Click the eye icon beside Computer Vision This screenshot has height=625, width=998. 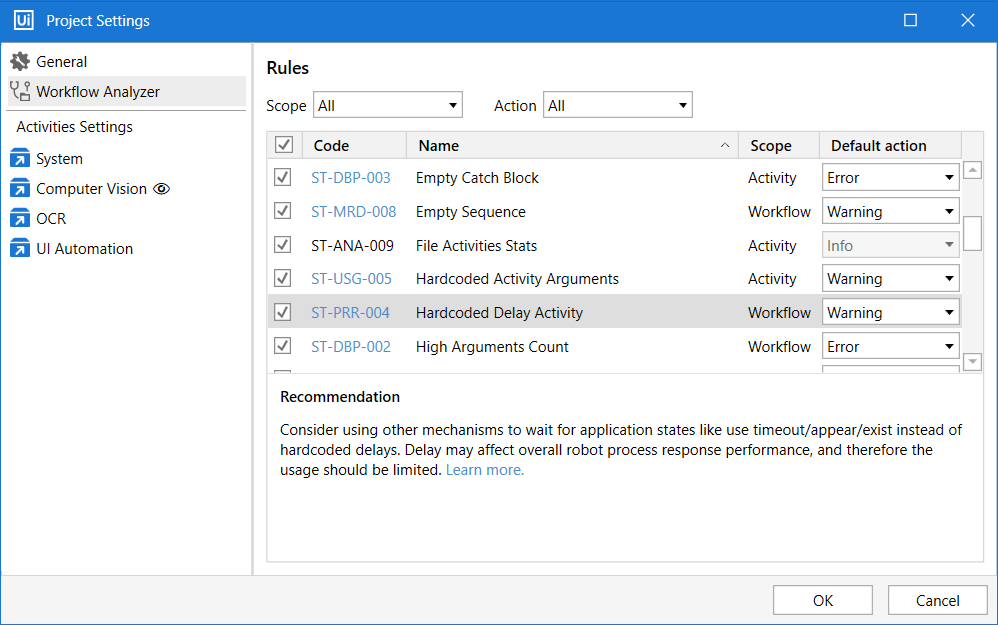click(x=162, y=189)
